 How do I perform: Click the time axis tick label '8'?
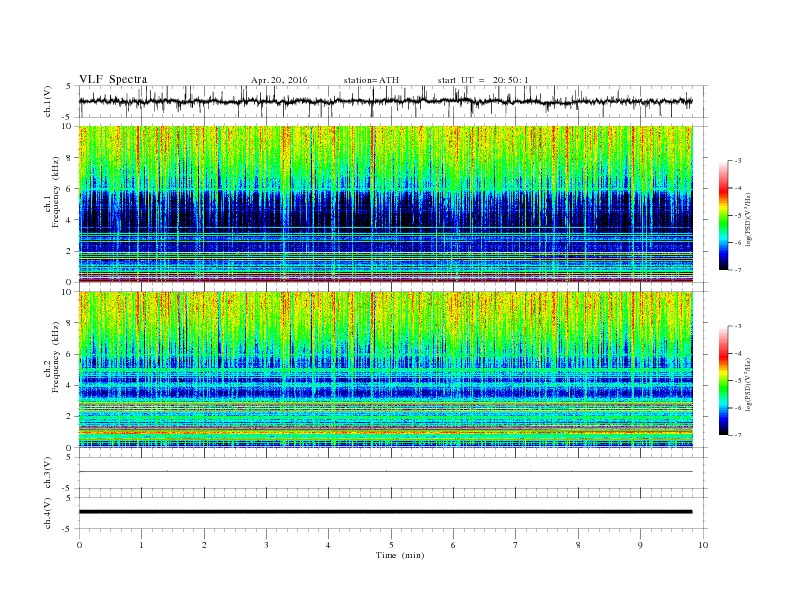[578, 545]
